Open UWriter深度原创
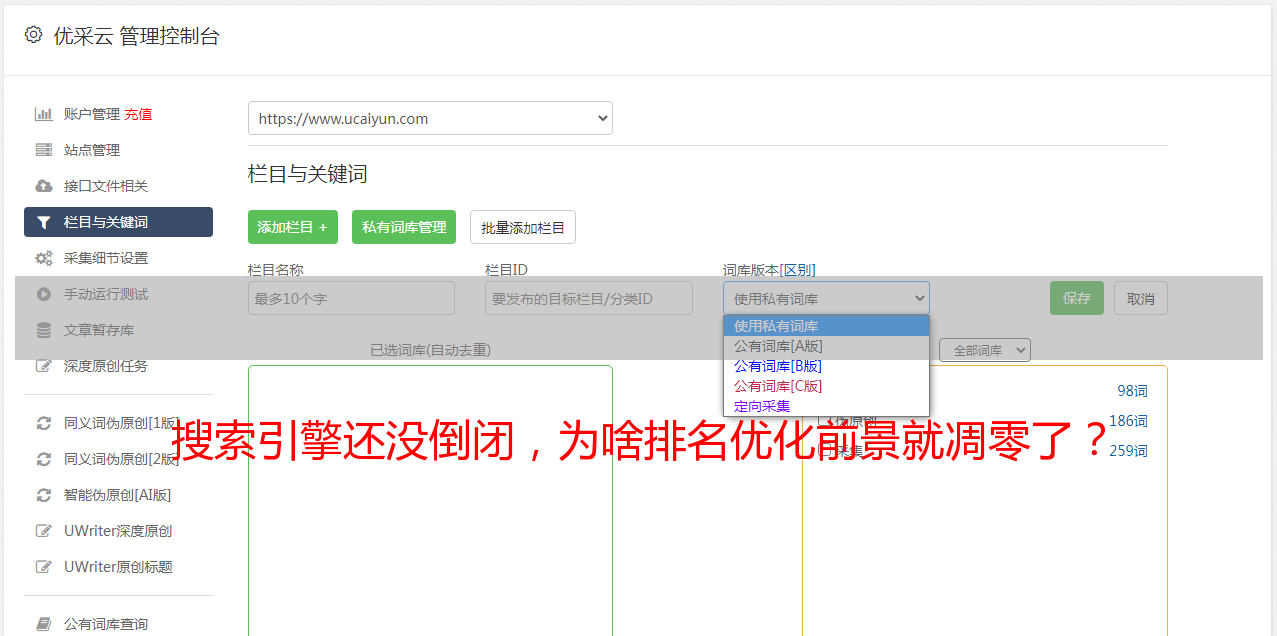Viewport: 1277px width, 636px height. (118, 531)
